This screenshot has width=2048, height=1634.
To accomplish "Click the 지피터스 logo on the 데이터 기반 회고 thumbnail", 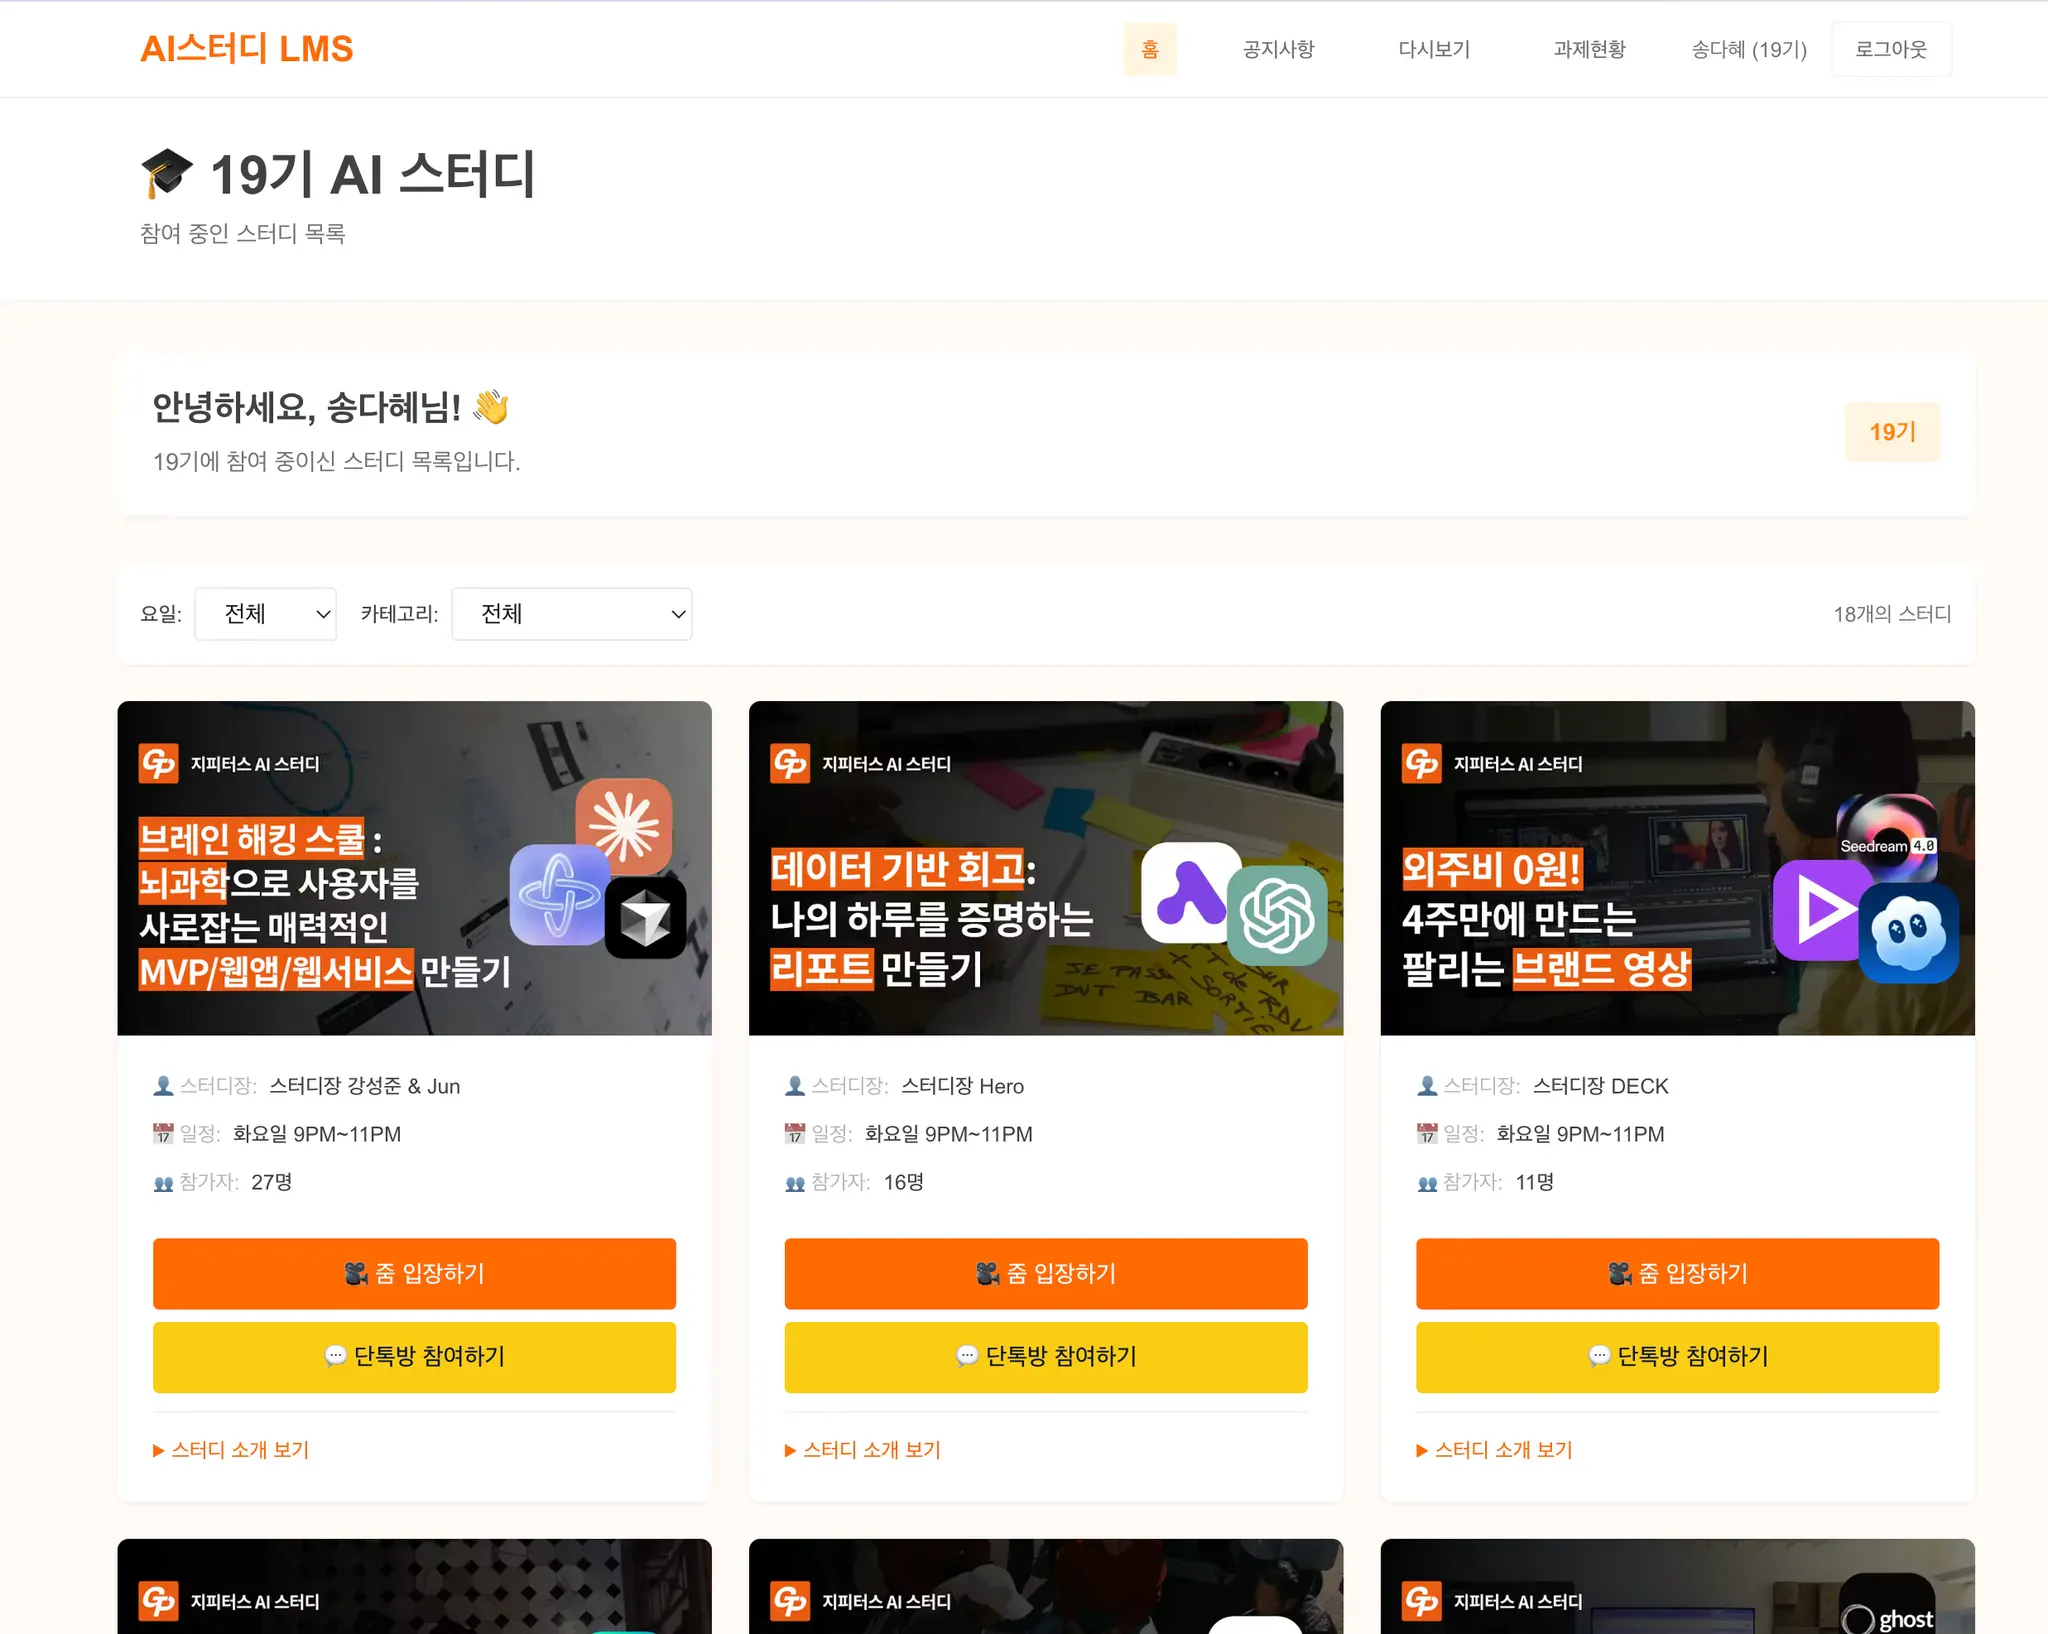I will tap(790, 764).
